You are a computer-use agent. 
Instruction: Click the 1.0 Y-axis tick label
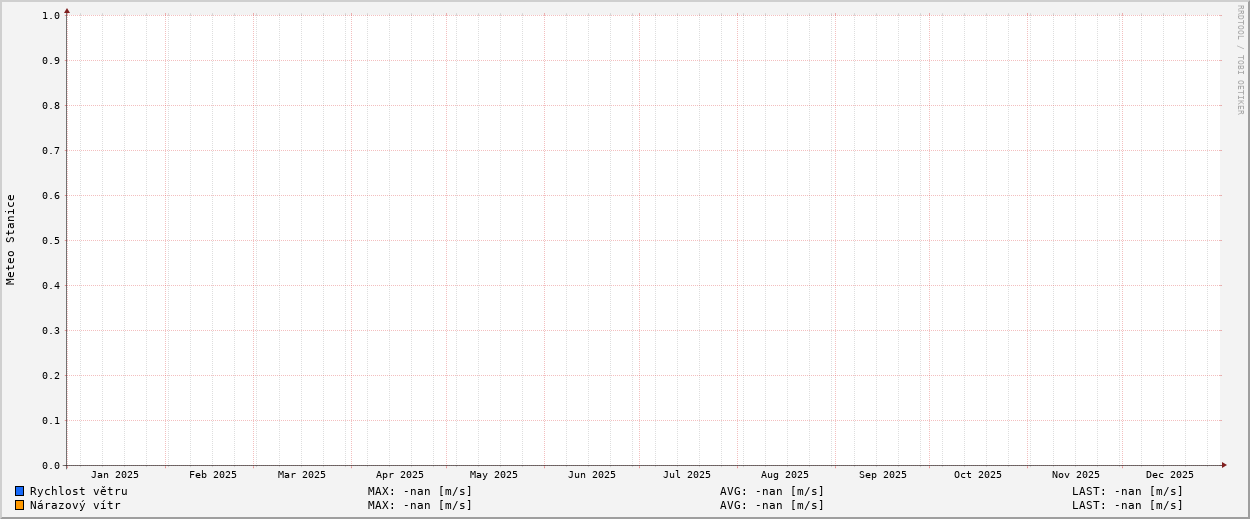point(51,15)
